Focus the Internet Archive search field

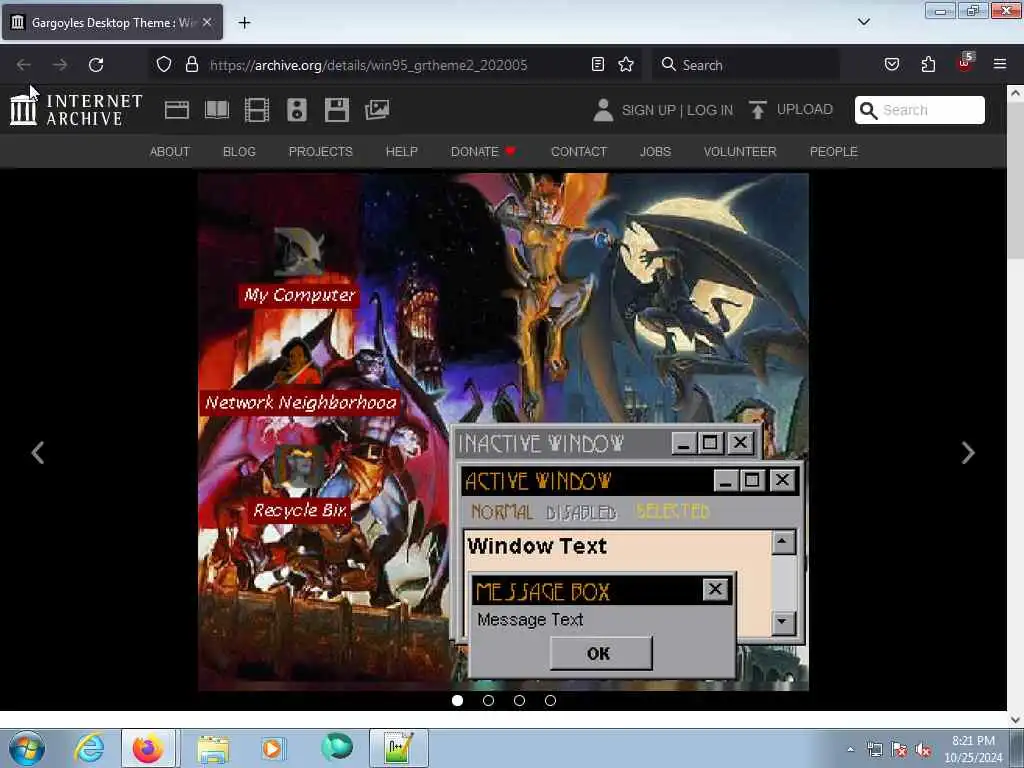(920, 110)
